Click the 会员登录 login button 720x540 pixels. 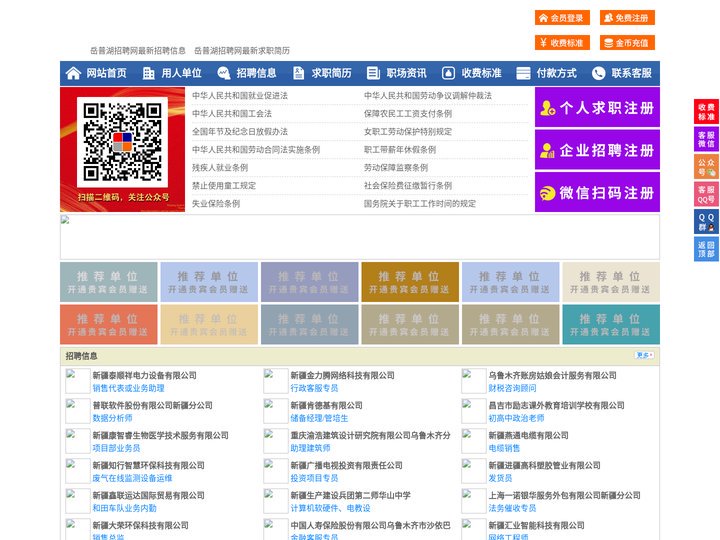pyautogui.click(x=562, y=18)
